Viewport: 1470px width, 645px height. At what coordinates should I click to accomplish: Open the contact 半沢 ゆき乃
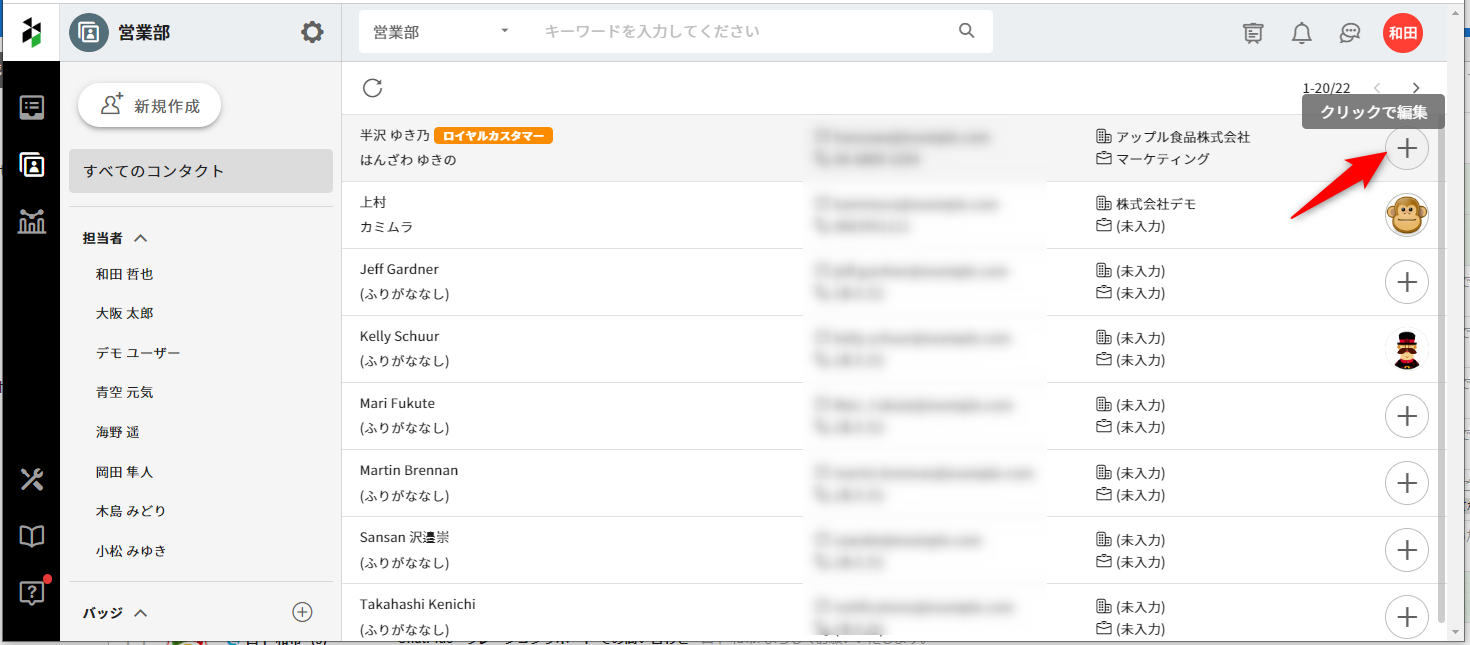395,136
